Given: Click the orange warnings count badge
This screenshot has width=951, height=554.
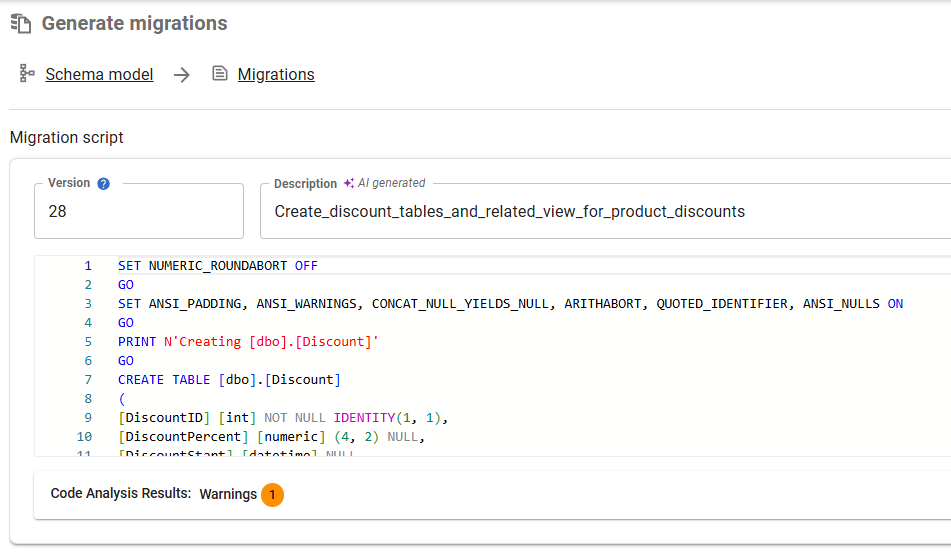Looking at the screenshot, I should pos(272,495).
